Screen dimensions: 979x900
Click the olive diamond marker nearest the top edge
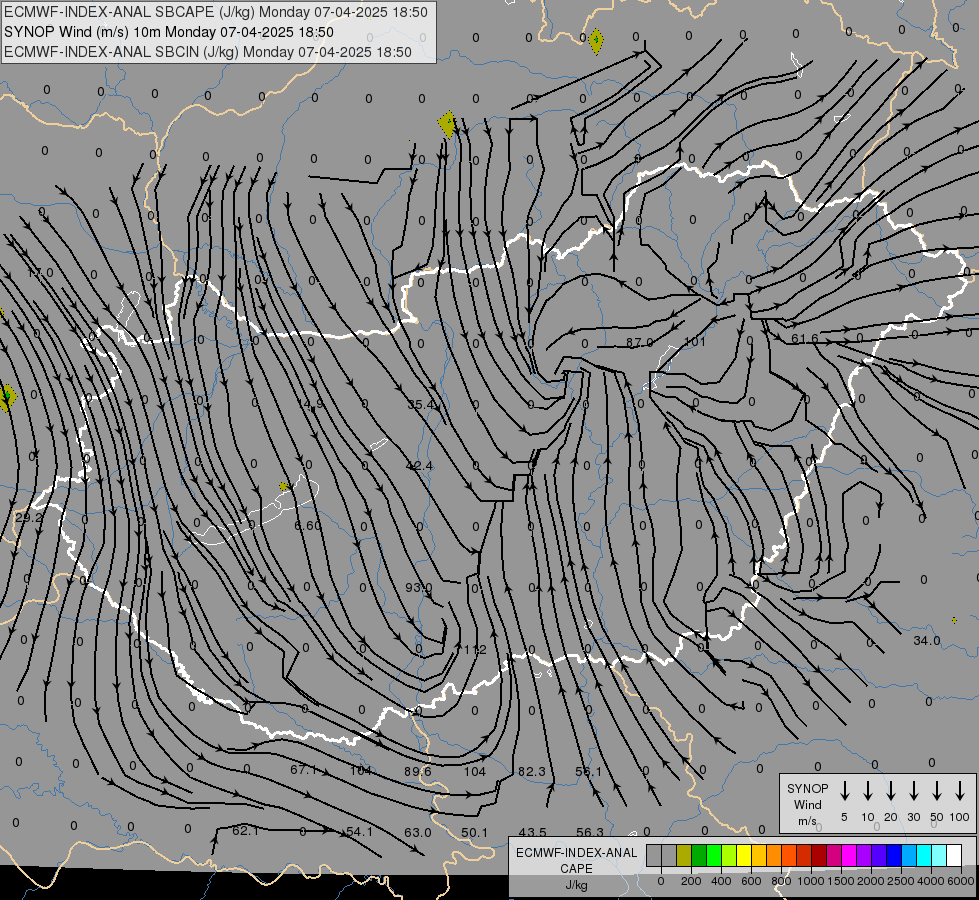click(x=596, y=41)
